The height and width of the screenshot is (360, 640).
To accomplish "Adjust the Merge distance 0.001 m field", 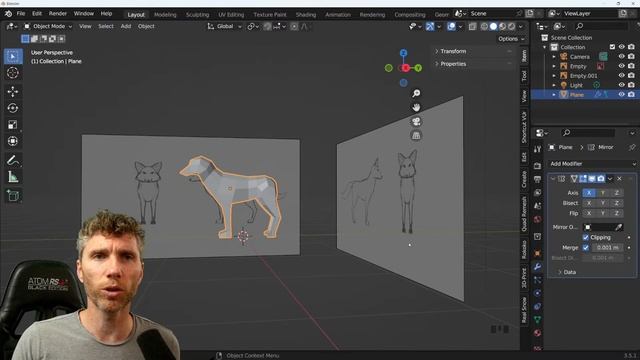I will point(607,247).
